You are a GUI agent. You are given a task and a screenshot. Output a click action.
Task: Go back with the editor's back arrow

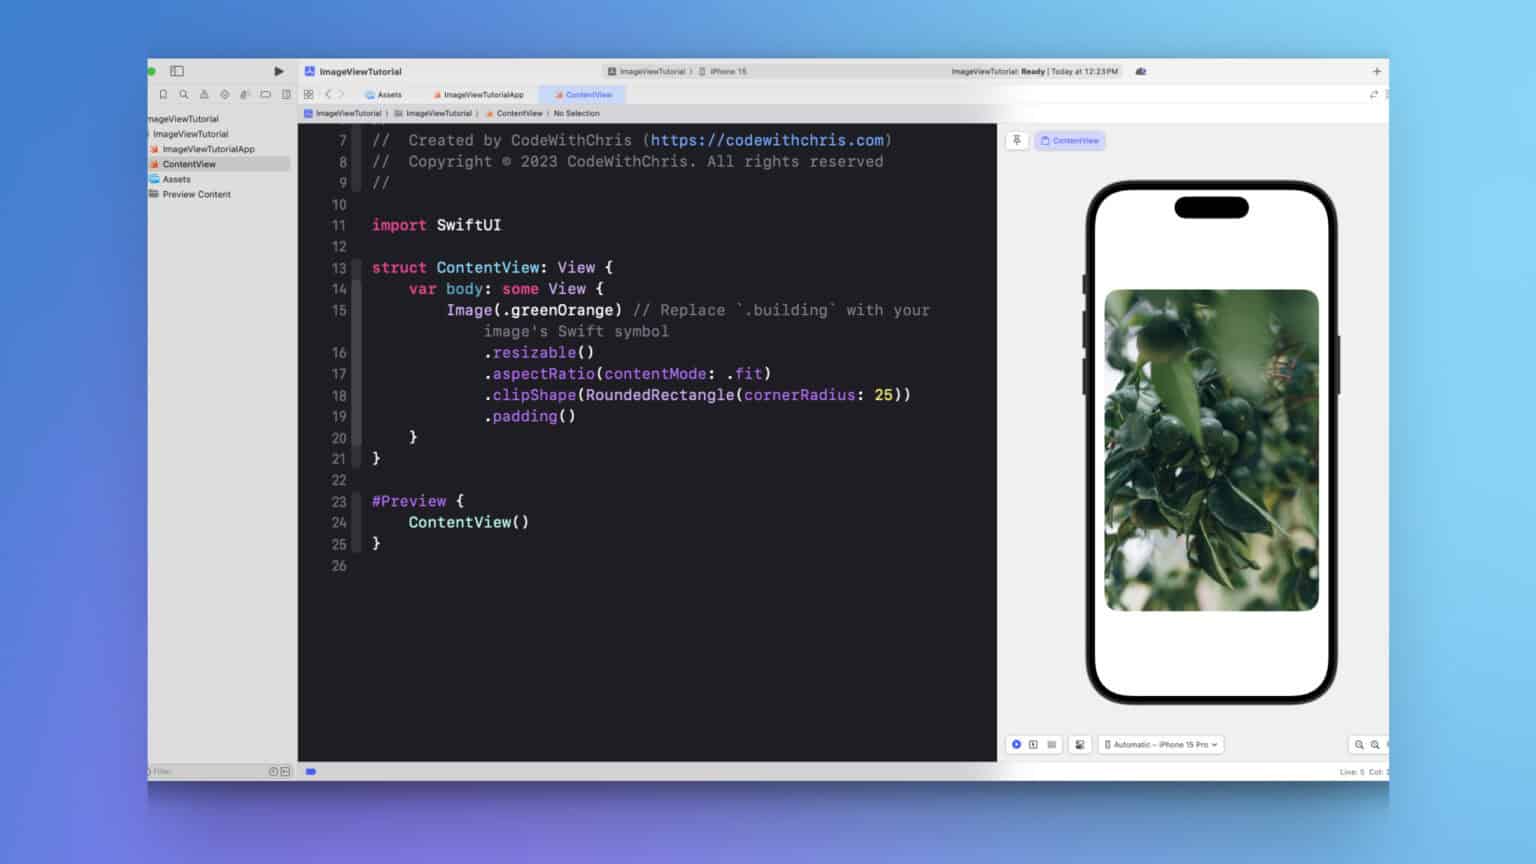coord(328,95)
